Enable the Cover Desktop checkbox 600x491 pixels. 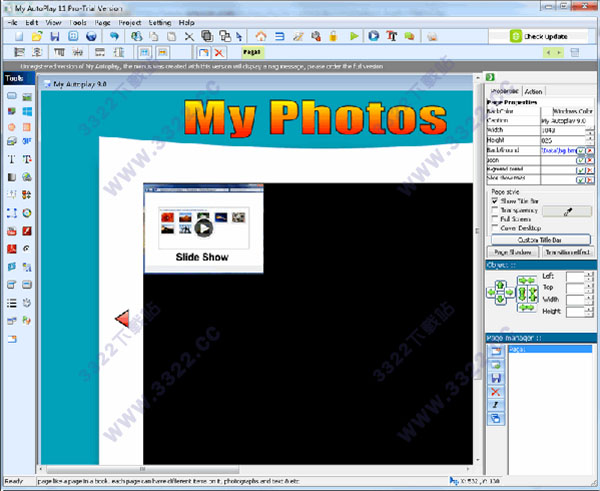[494, 228]
